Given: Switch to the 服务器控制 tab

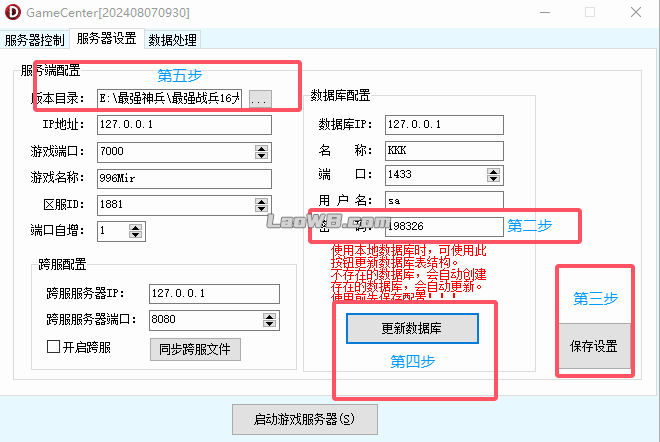Looking at the screenshot, I should (34, 40).
